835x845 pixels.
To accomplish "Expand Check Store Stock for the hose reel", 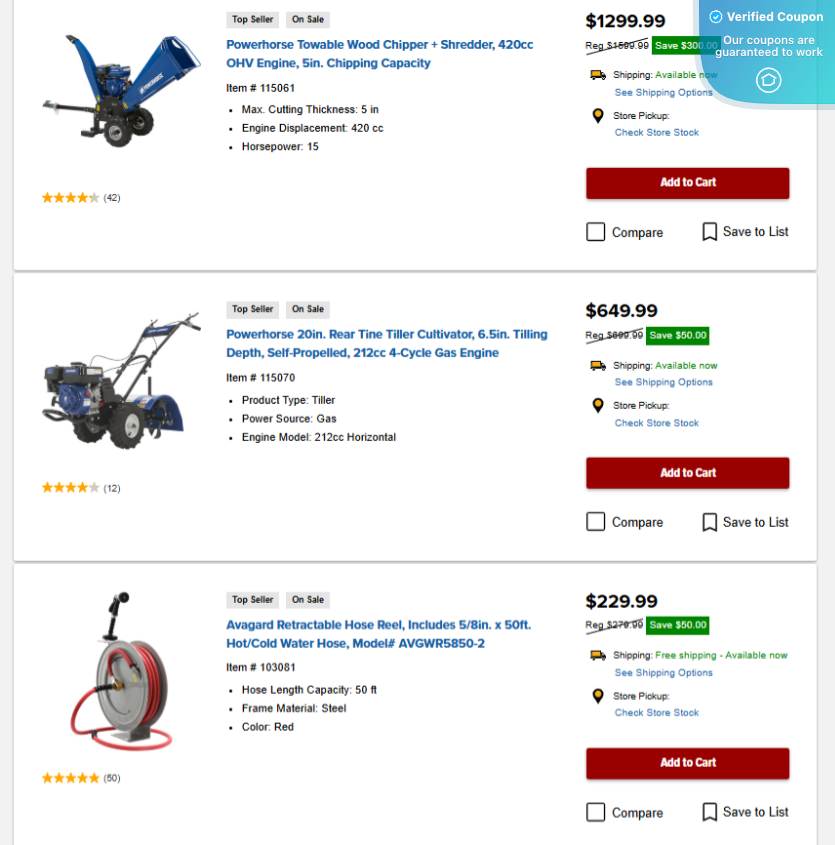I will pyautogui.click(x=656, y=712).
